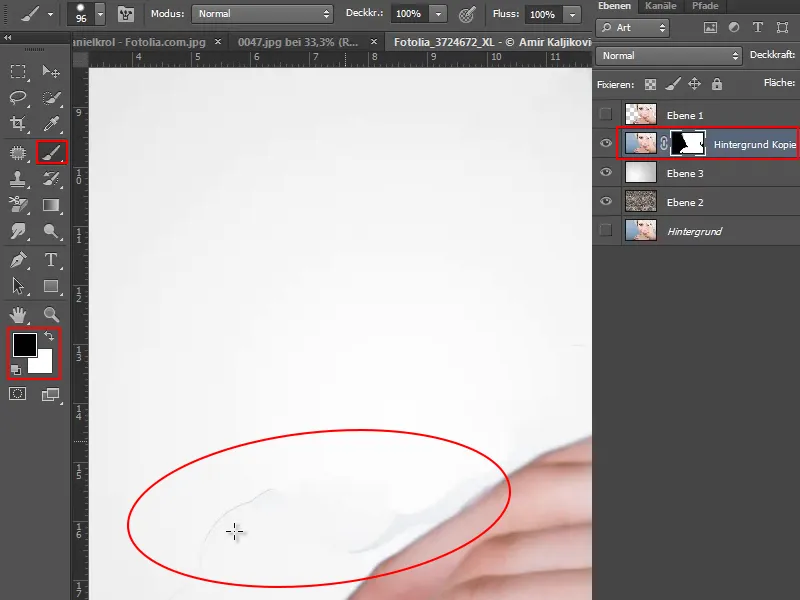
Task: Select the Pen tool
Action: click(x=18, y=260)
